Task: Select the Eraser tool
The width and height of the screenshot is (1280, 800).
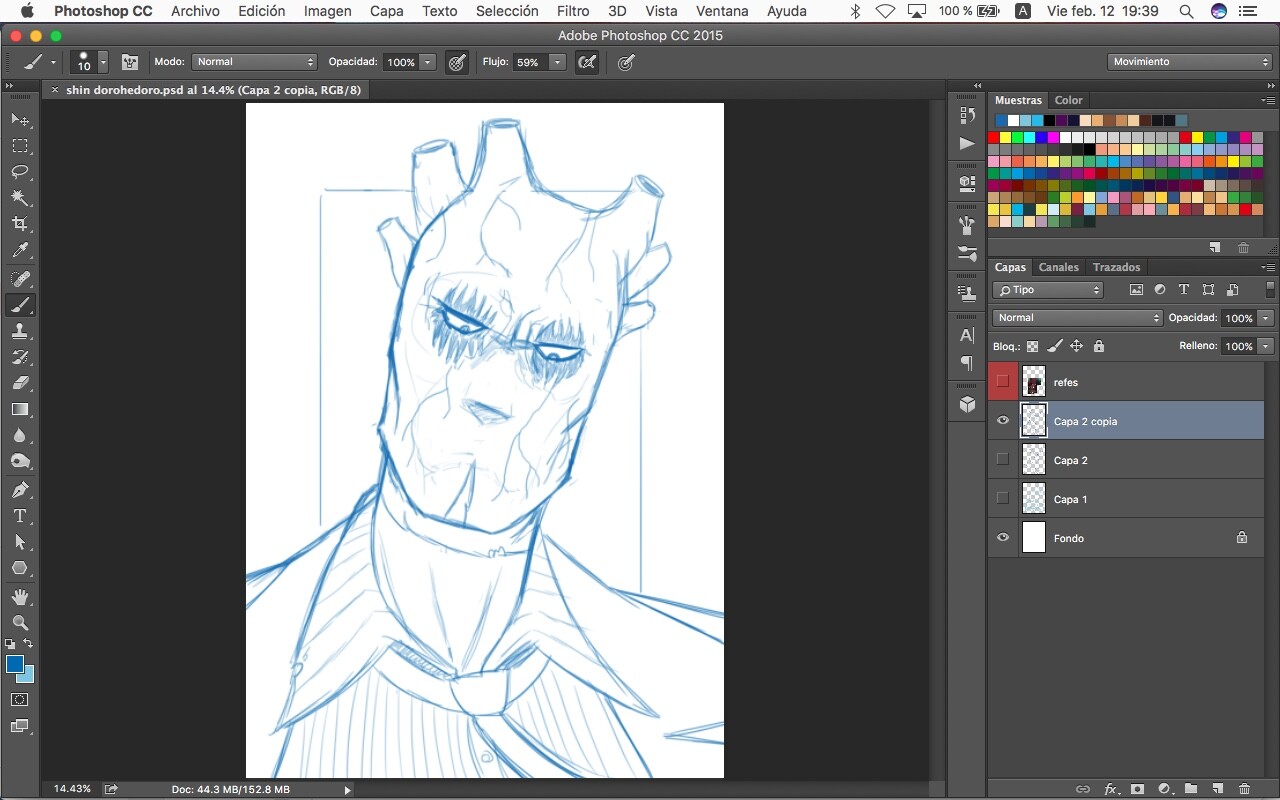Action: point(20,383)
